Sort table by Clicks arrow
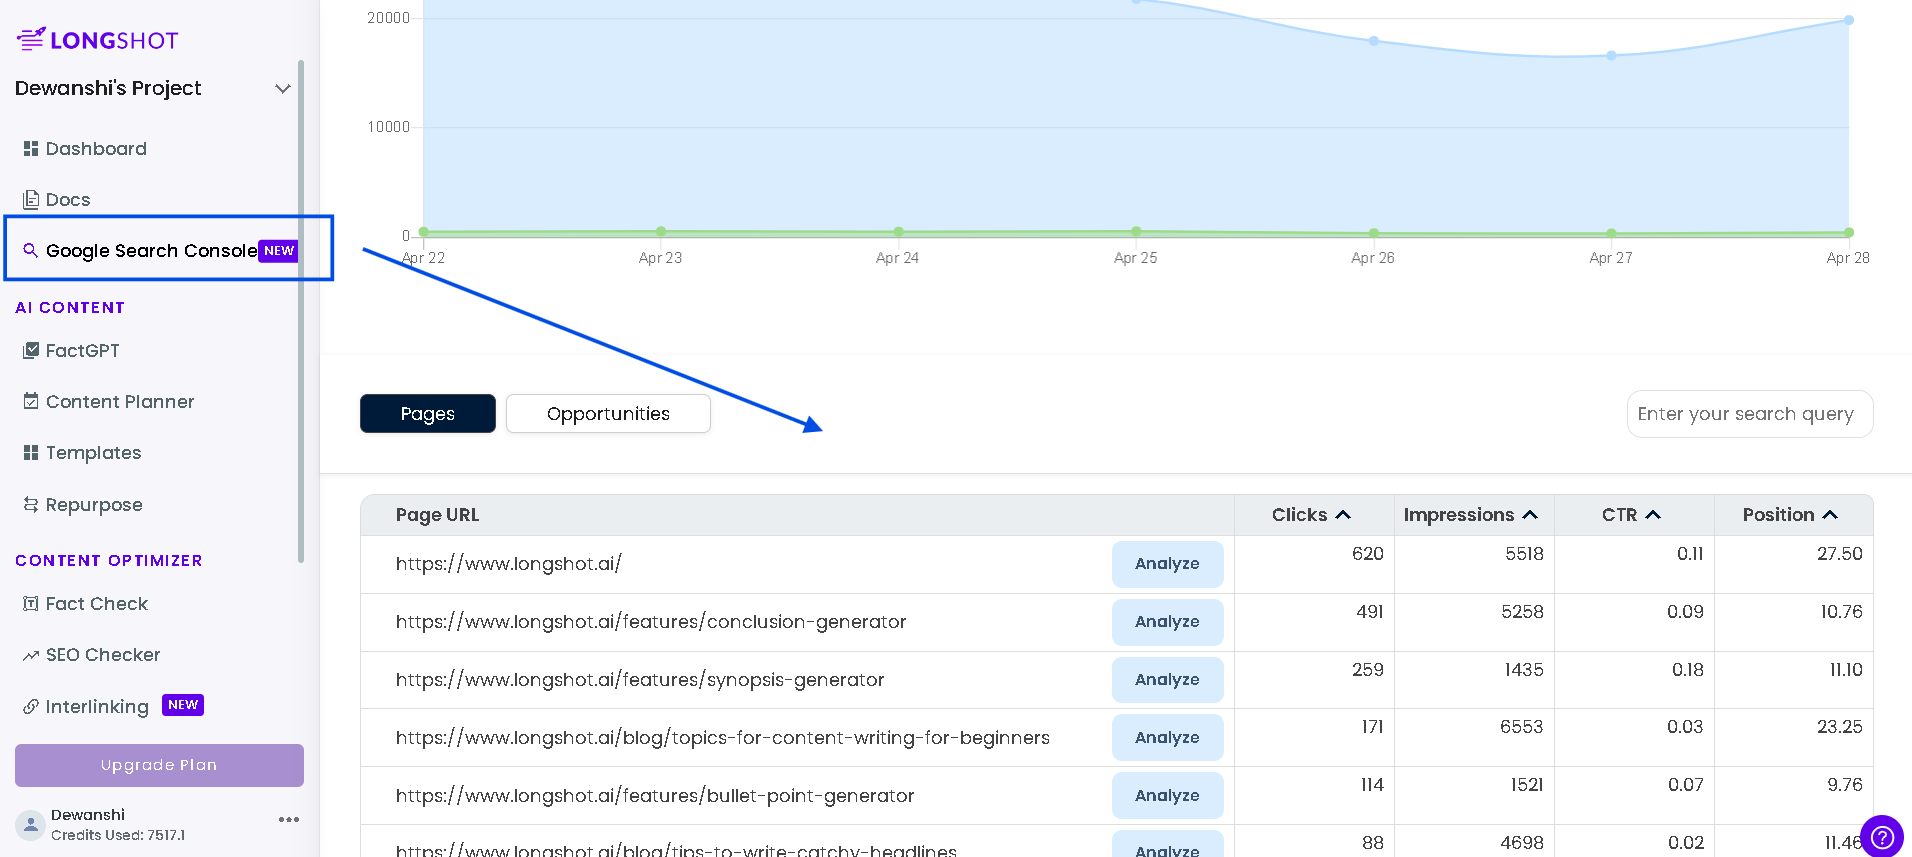The image size is (1912, 857). click(1343, 515)
